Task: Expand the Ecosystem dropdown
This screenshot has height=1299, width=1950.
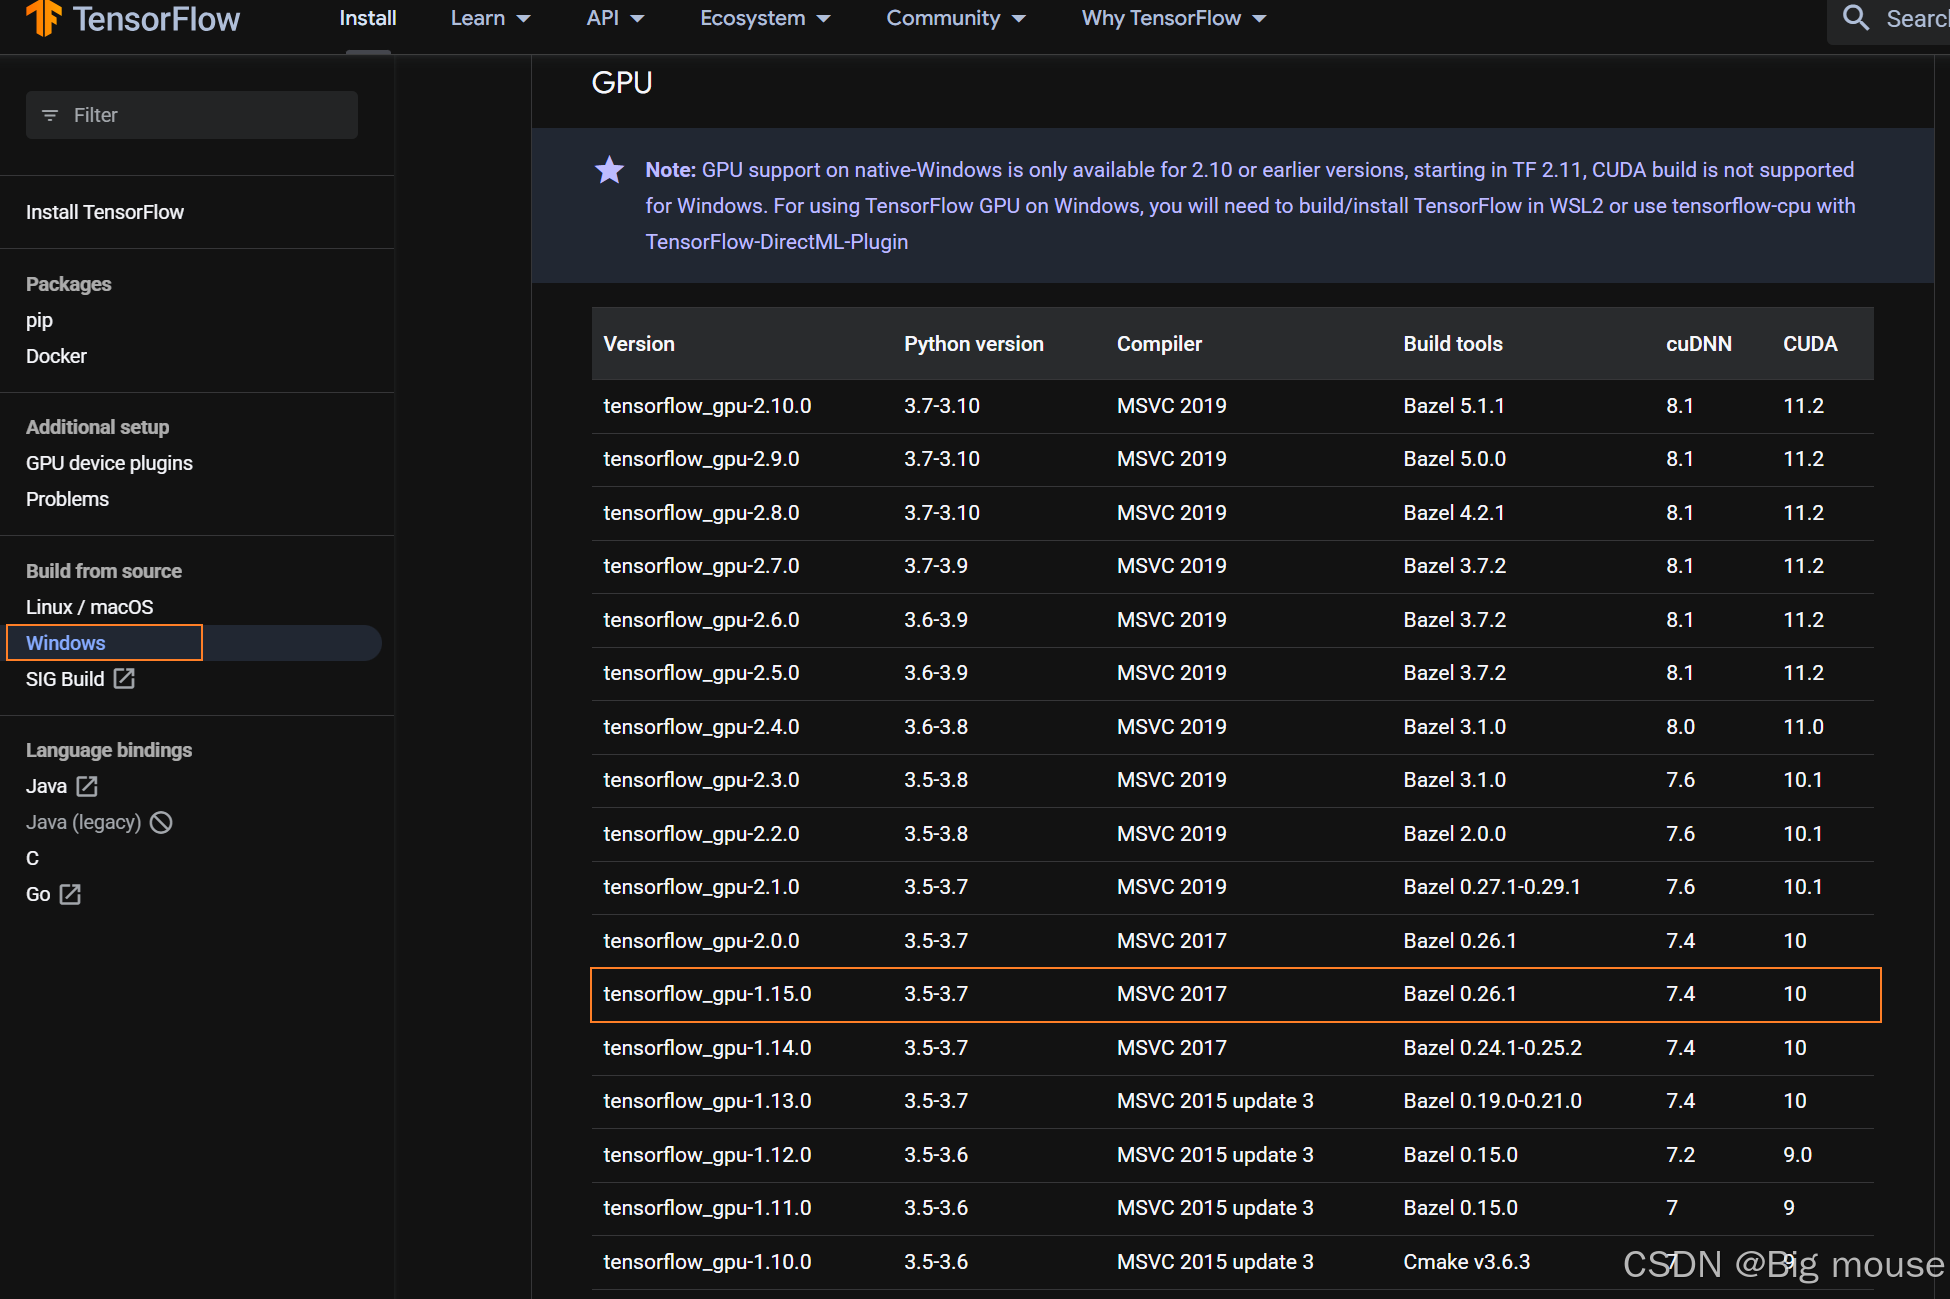Action: (x=765, y=18)
